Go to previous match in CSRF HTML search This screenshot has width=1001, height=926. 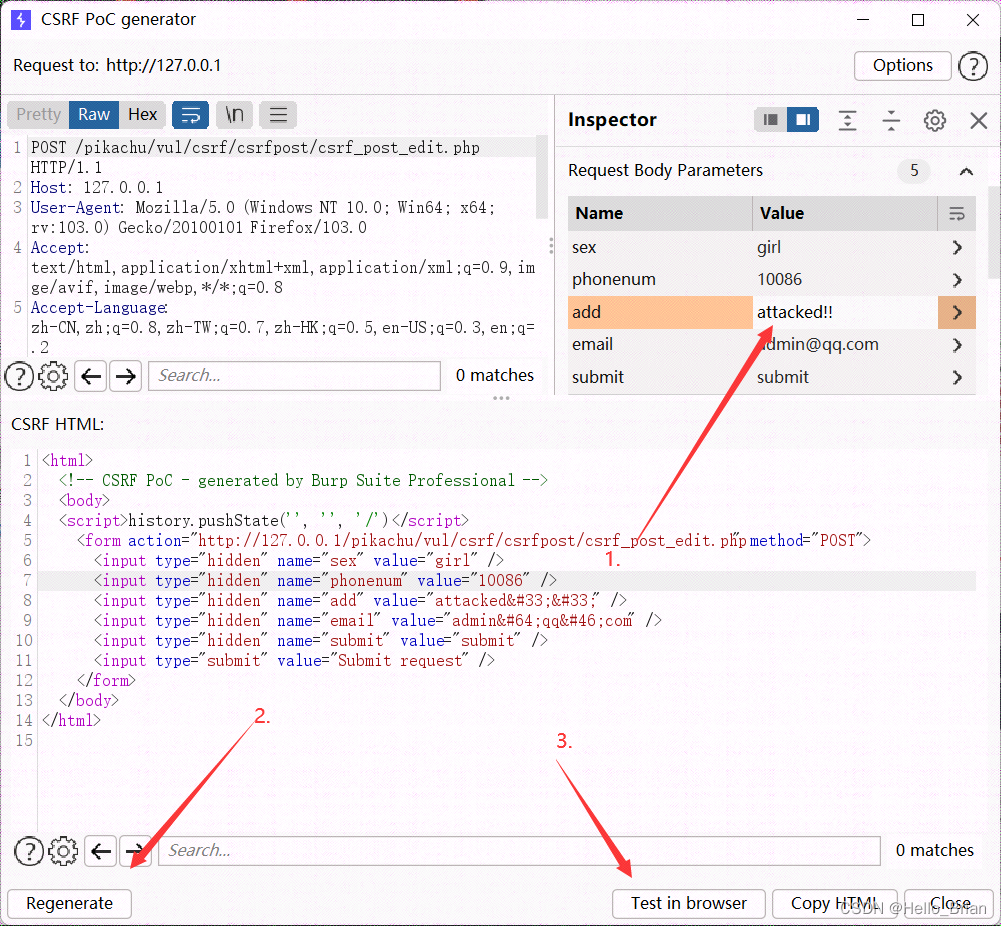[x=101, y=851]
